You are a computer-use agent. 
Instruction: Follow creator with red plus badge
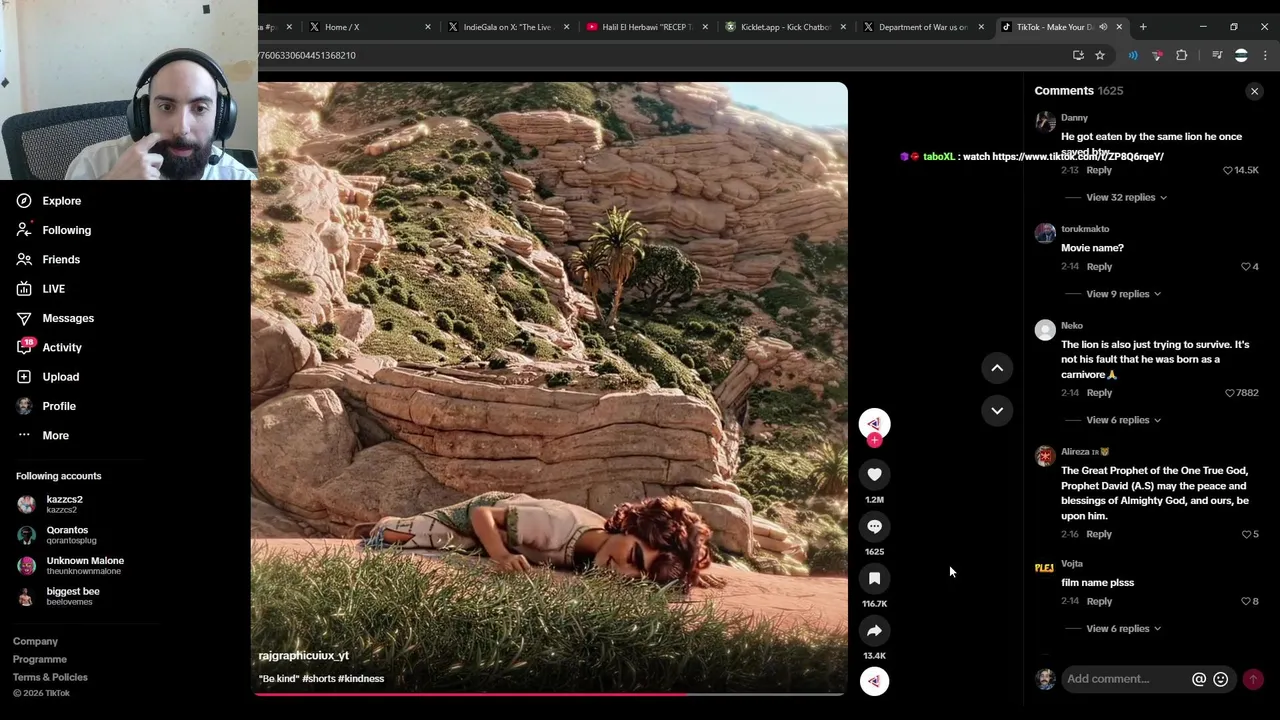click(x=874, y=440)
